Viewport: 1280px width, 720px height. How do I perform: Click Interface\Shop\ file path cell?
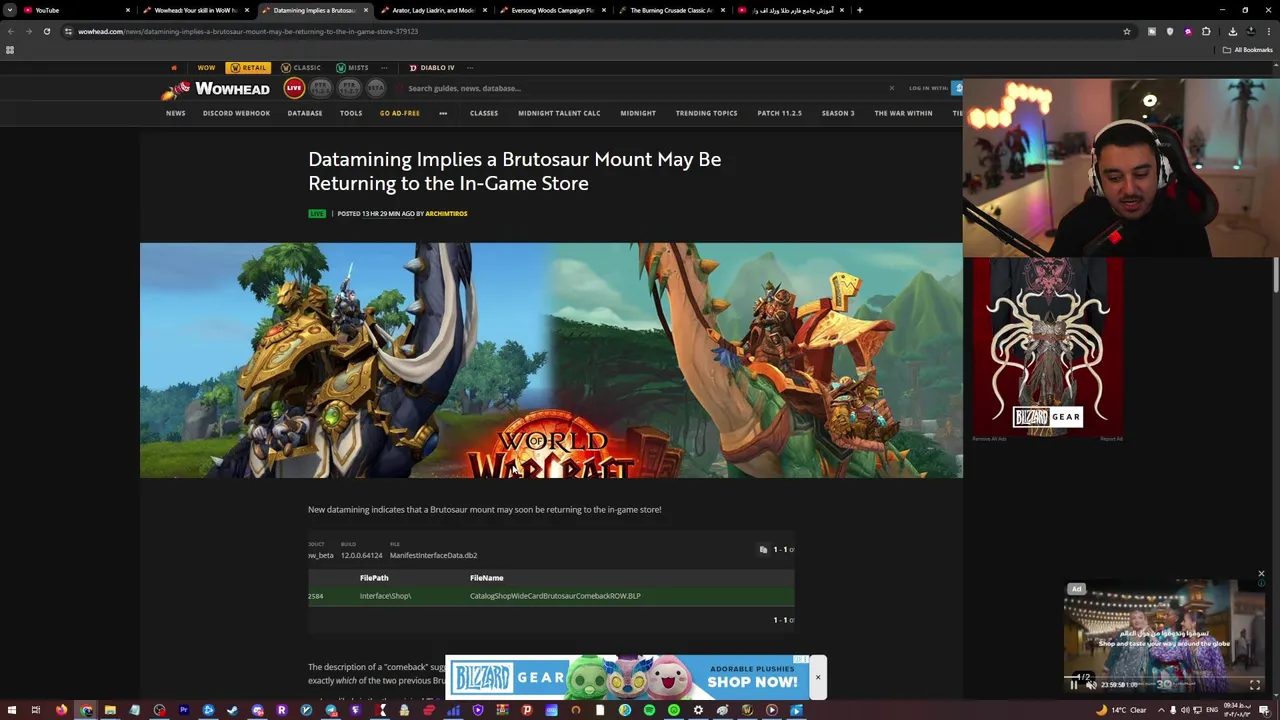[385, 596]
